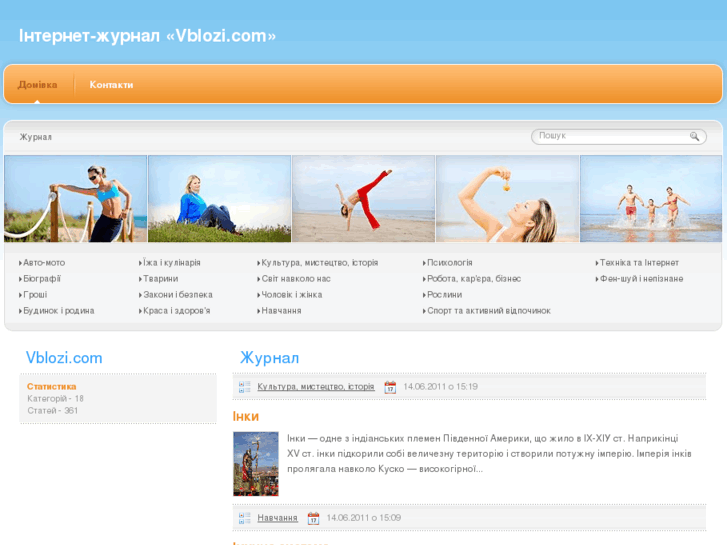Viewport: 727px width, 545px height.
Task: Open the Психологія category
Action: point(449,263)
